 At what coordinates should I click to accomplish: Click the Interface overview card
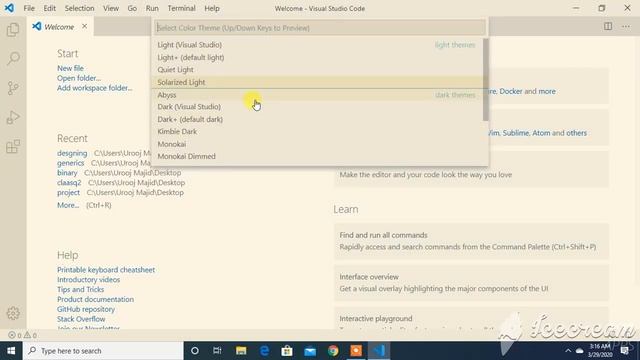[471, 282]
